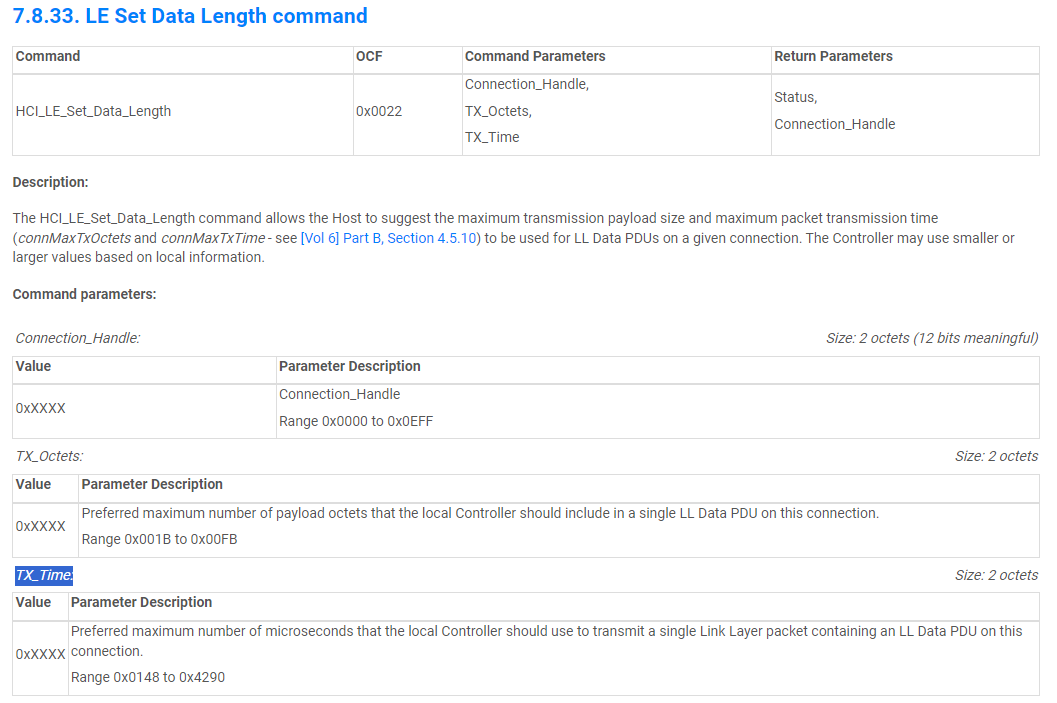Click the OCF column header
Viewport: 1057px width, 703px height.
[x=369, y=56]
